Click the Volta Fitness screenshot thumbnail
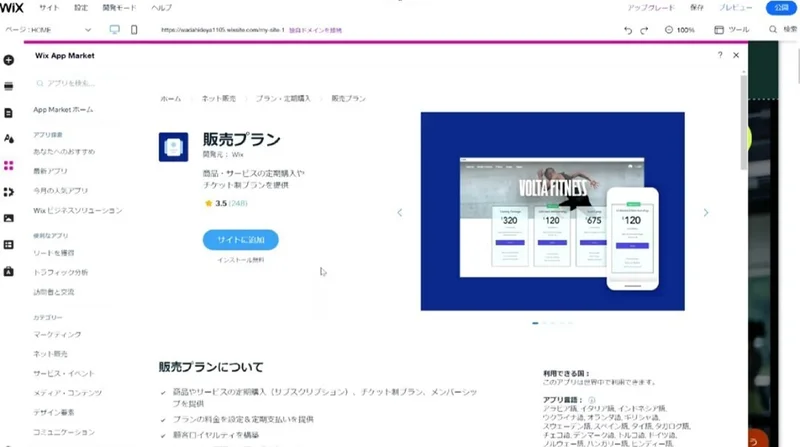This screenshot has width=800, height=447. pyautogui.click(x=553, y=211)
